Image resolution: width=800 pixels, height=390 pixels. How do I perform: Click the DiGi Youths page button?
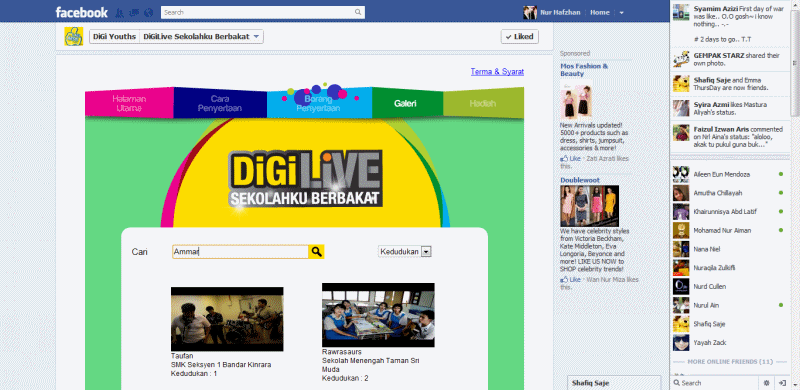(x=114, y=37)
